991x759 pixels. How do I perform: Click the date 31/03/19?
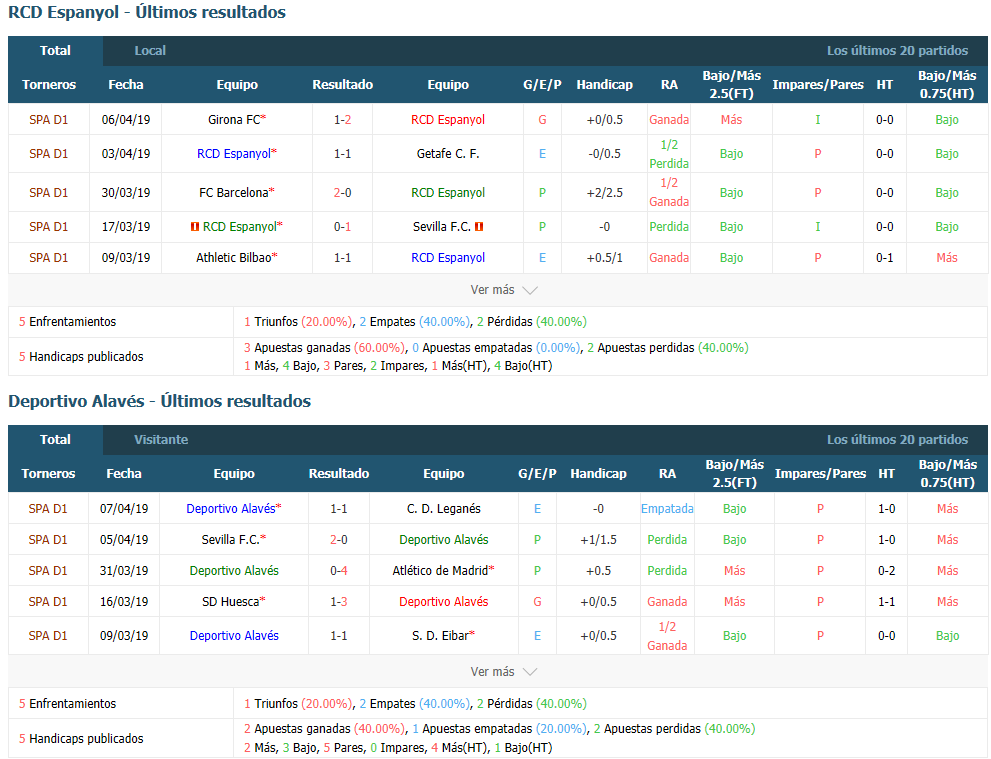(124, 571)
